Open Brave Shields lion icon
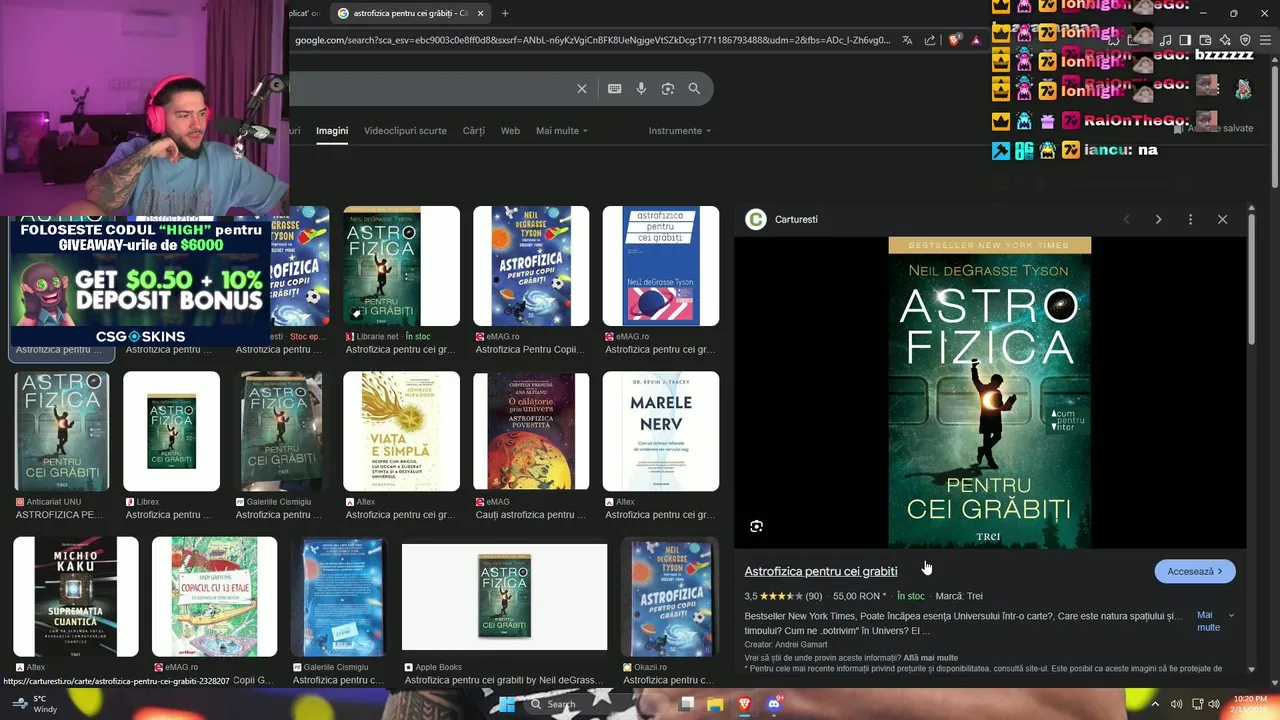The height and width of the screenshot is (720, 1280). point(954,40)
